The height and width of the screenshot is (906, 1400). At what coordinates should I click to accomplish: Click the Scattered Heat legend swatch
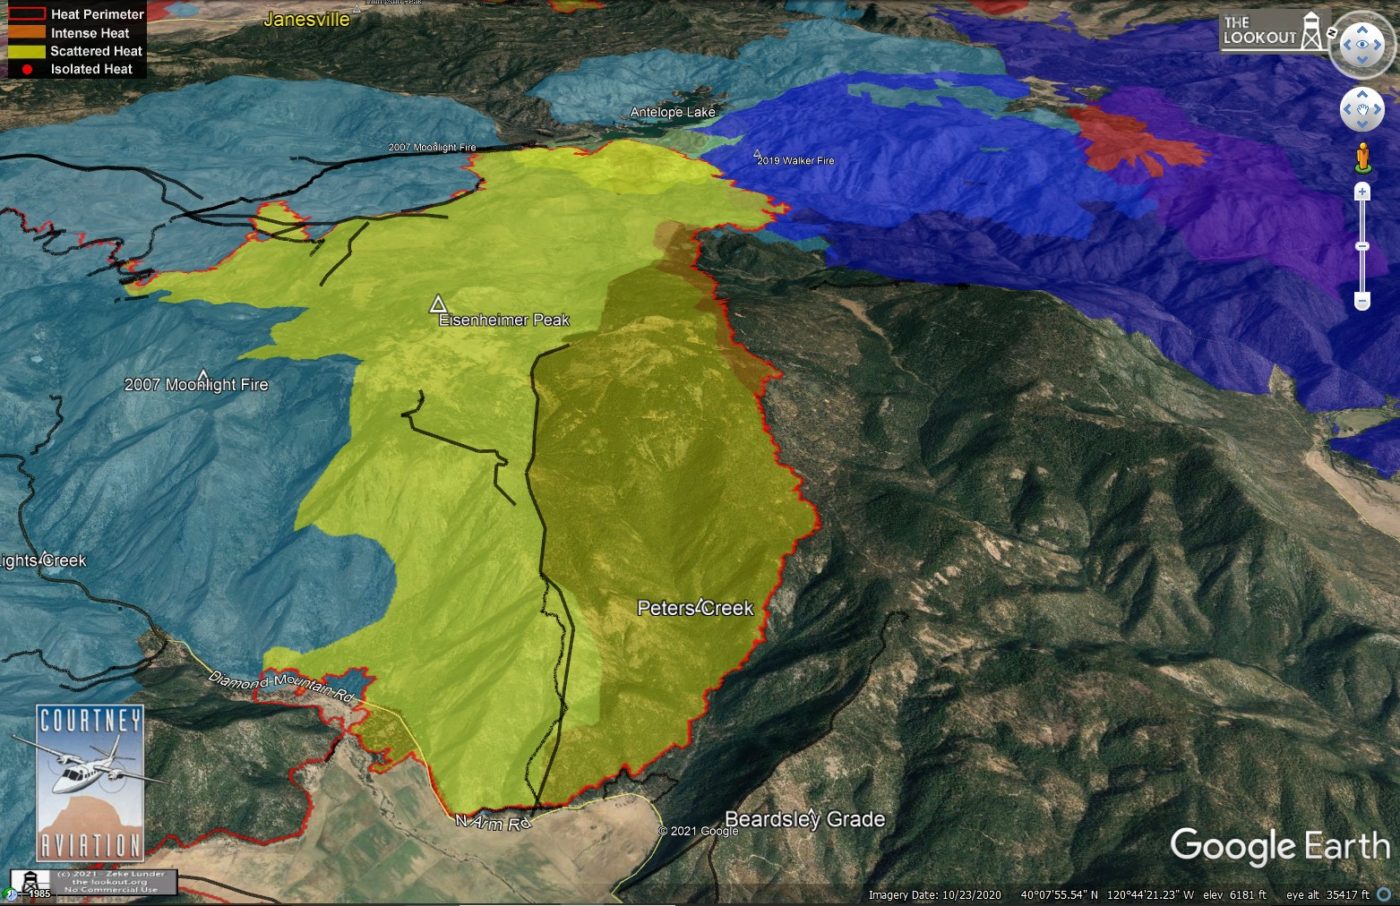point(27,51)
